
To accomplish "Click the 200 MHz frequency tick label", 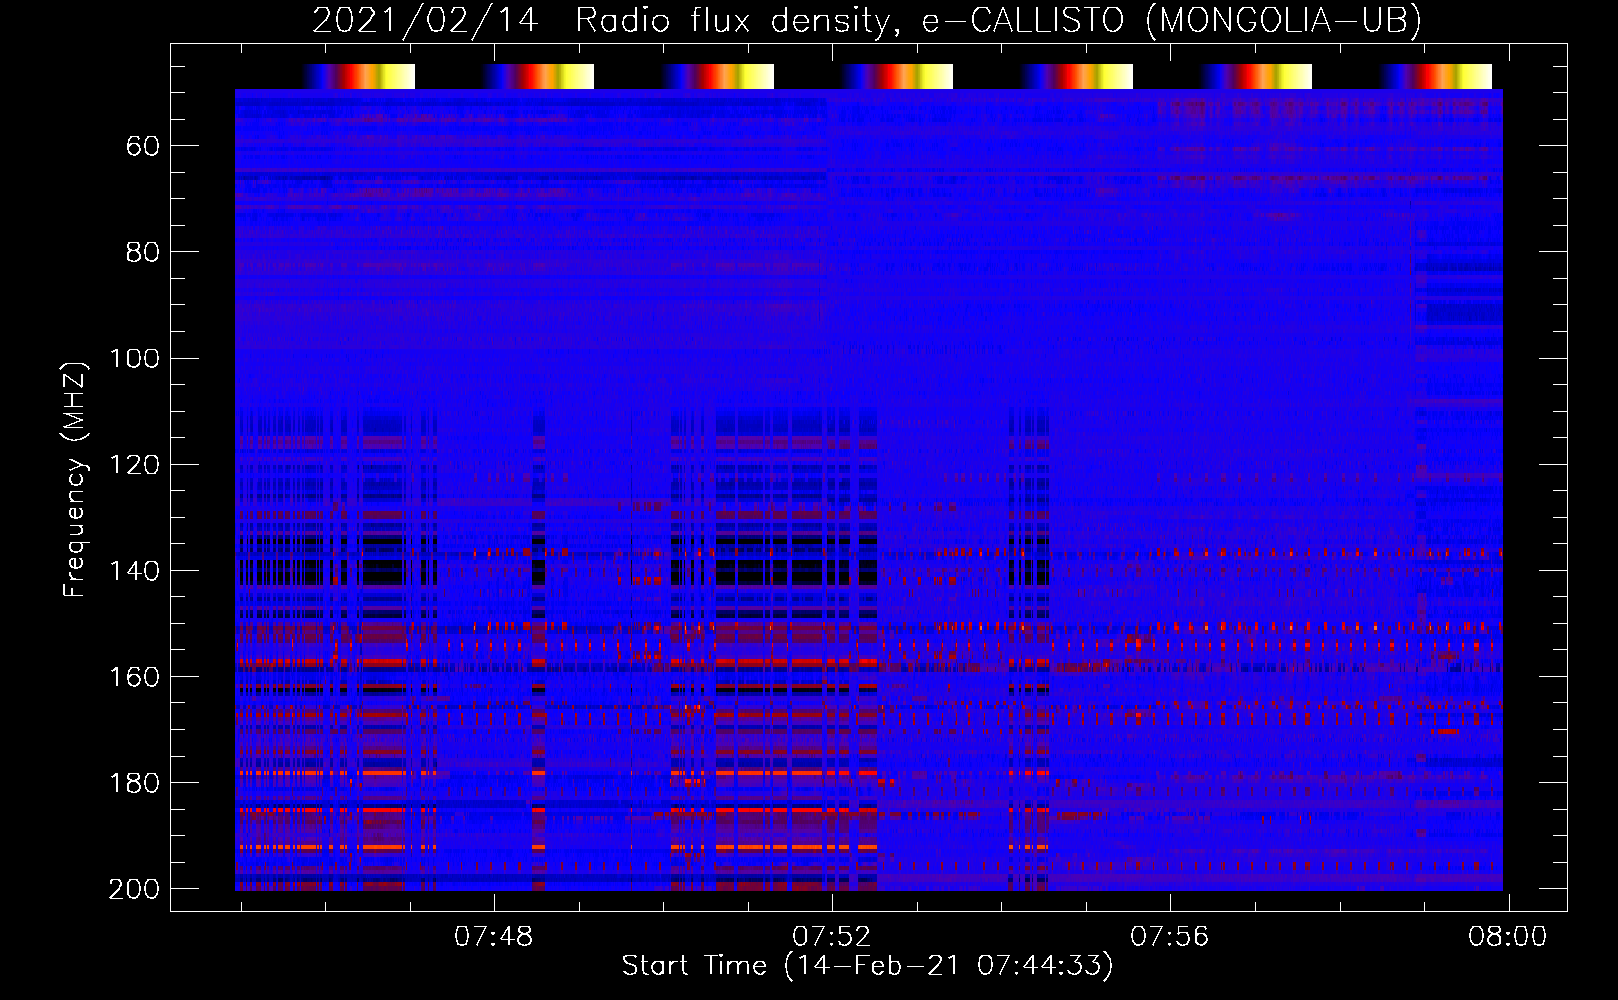I will pyautogui.click(x=134, y=889).
